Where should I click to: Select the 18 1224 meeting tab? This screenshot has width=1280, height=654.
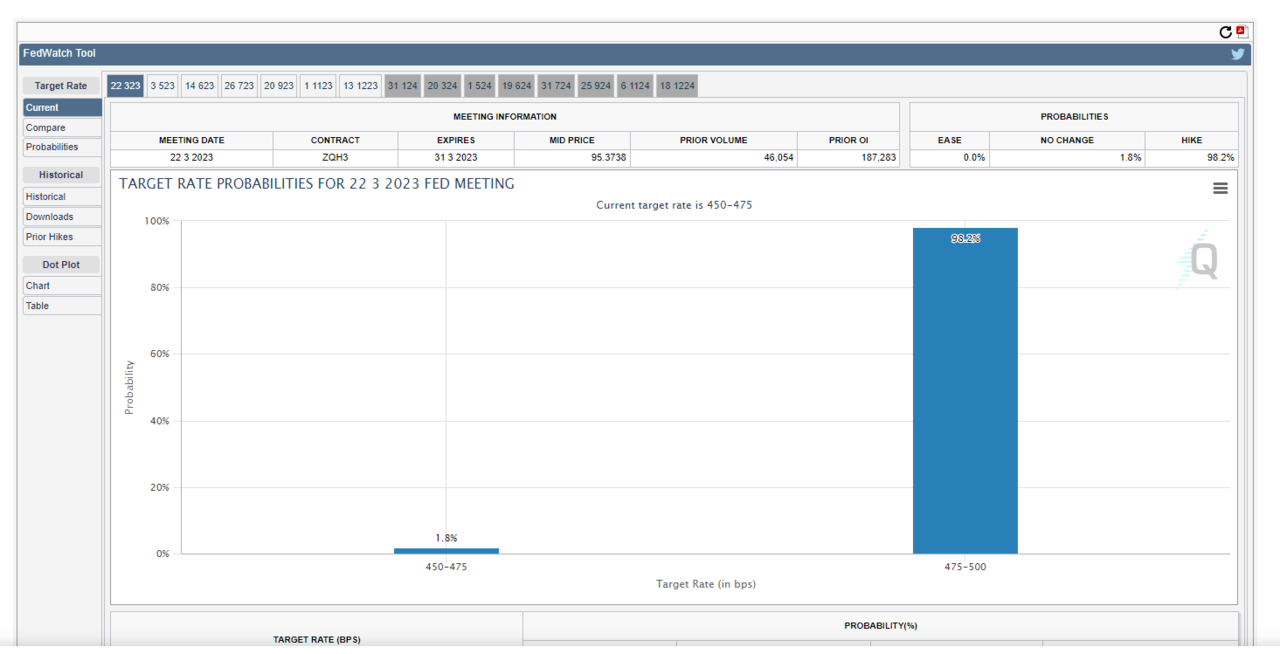[677, 86]
